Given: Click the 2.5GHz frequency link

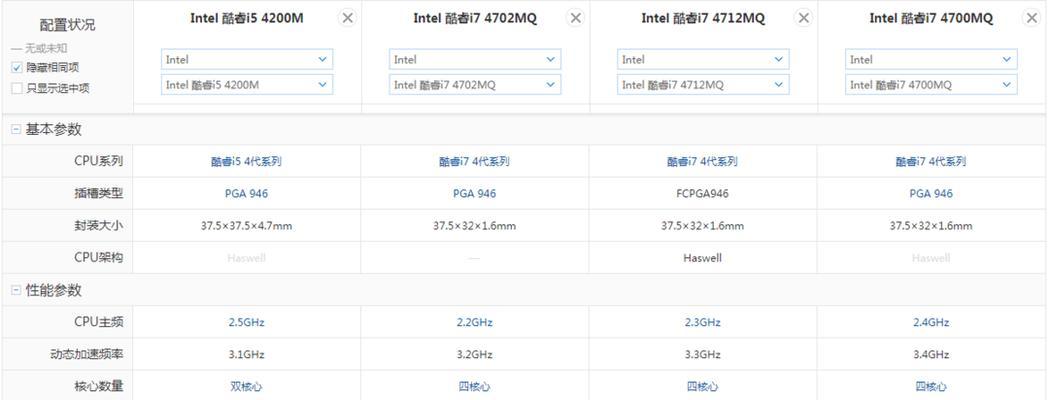Looking at the screenshot, I should pos(246,322).
